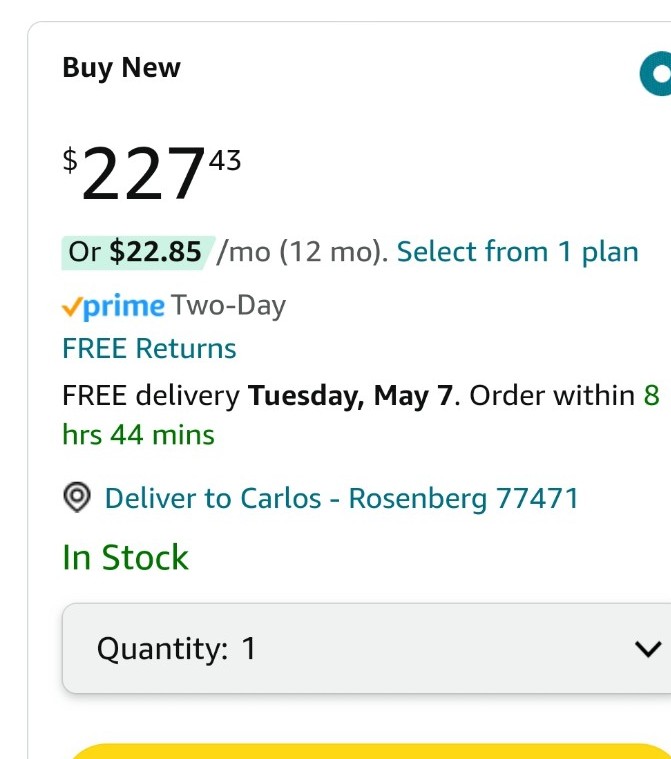Click the Buy New heading
This screenshot has width=671, height=759.
point(122,67)
